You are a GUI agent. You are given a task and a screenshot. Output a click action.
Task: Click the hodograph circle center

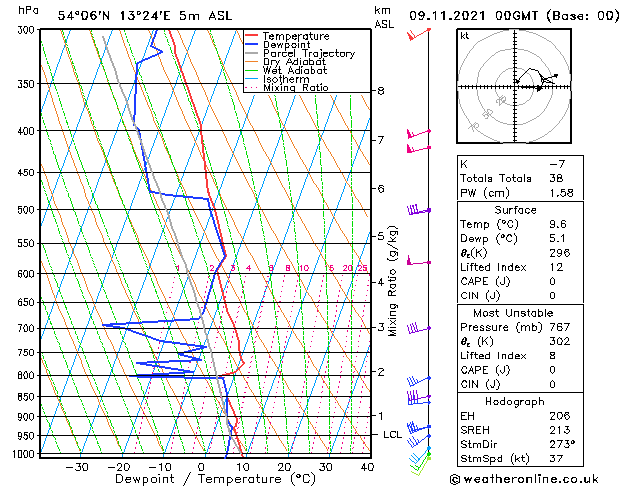[515, 87]
